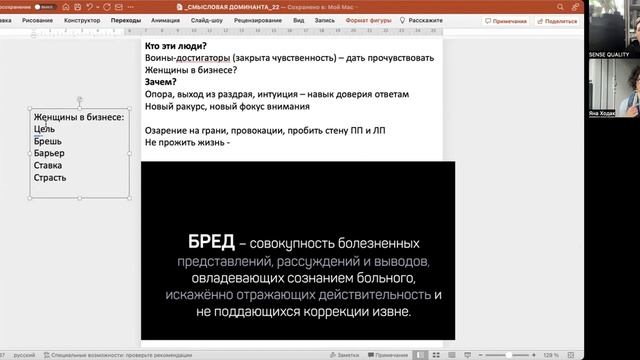Open the Формат фигуры tab
The height and width of the screenshot is (360, 640).
(369, 20)
